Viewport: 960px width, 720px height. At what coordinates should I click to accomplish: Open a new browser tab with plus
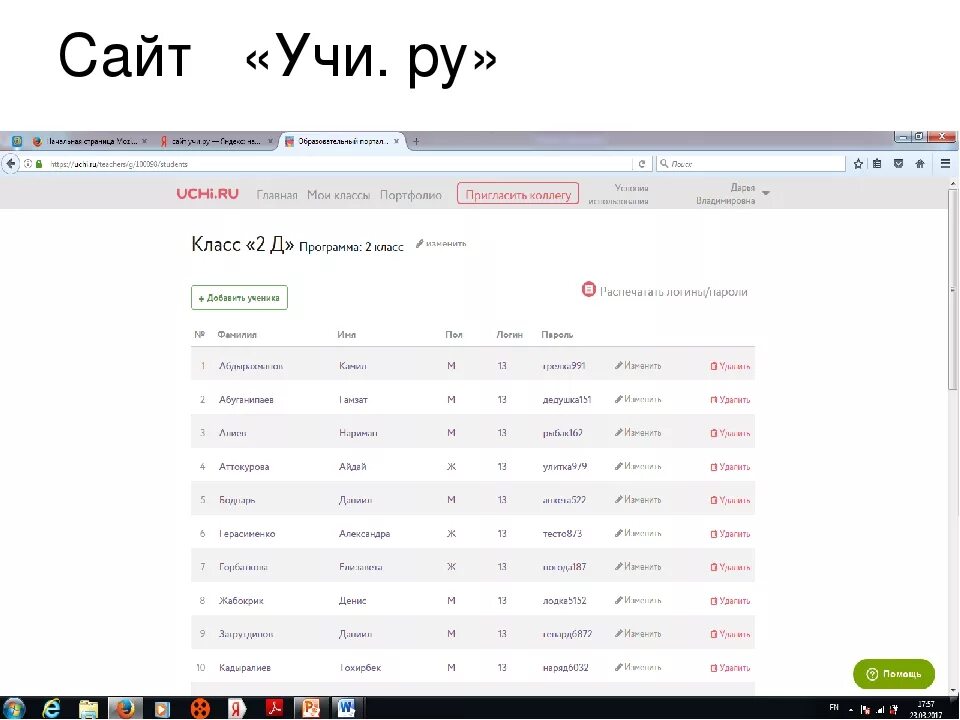point(416,141)
